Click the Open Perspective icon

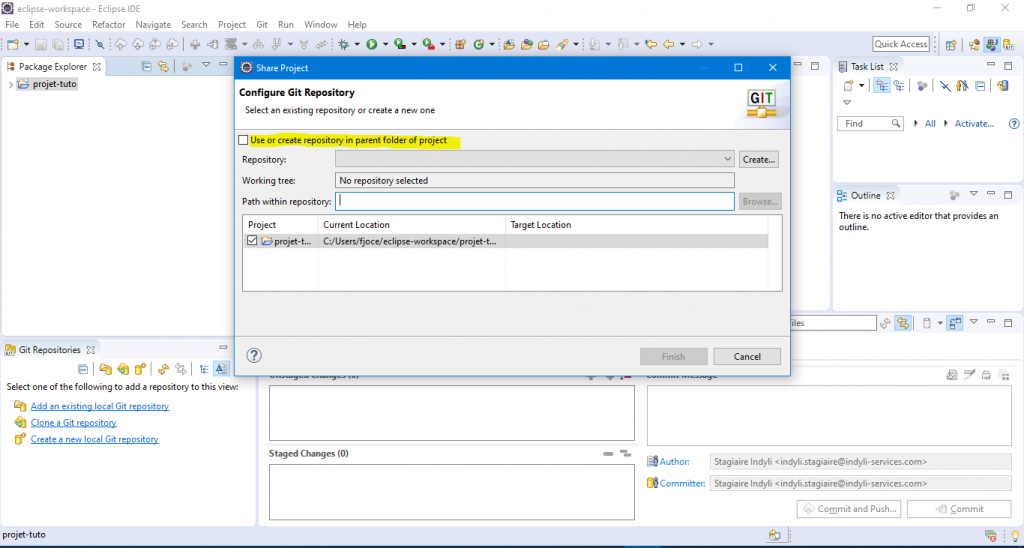(952, 44)
